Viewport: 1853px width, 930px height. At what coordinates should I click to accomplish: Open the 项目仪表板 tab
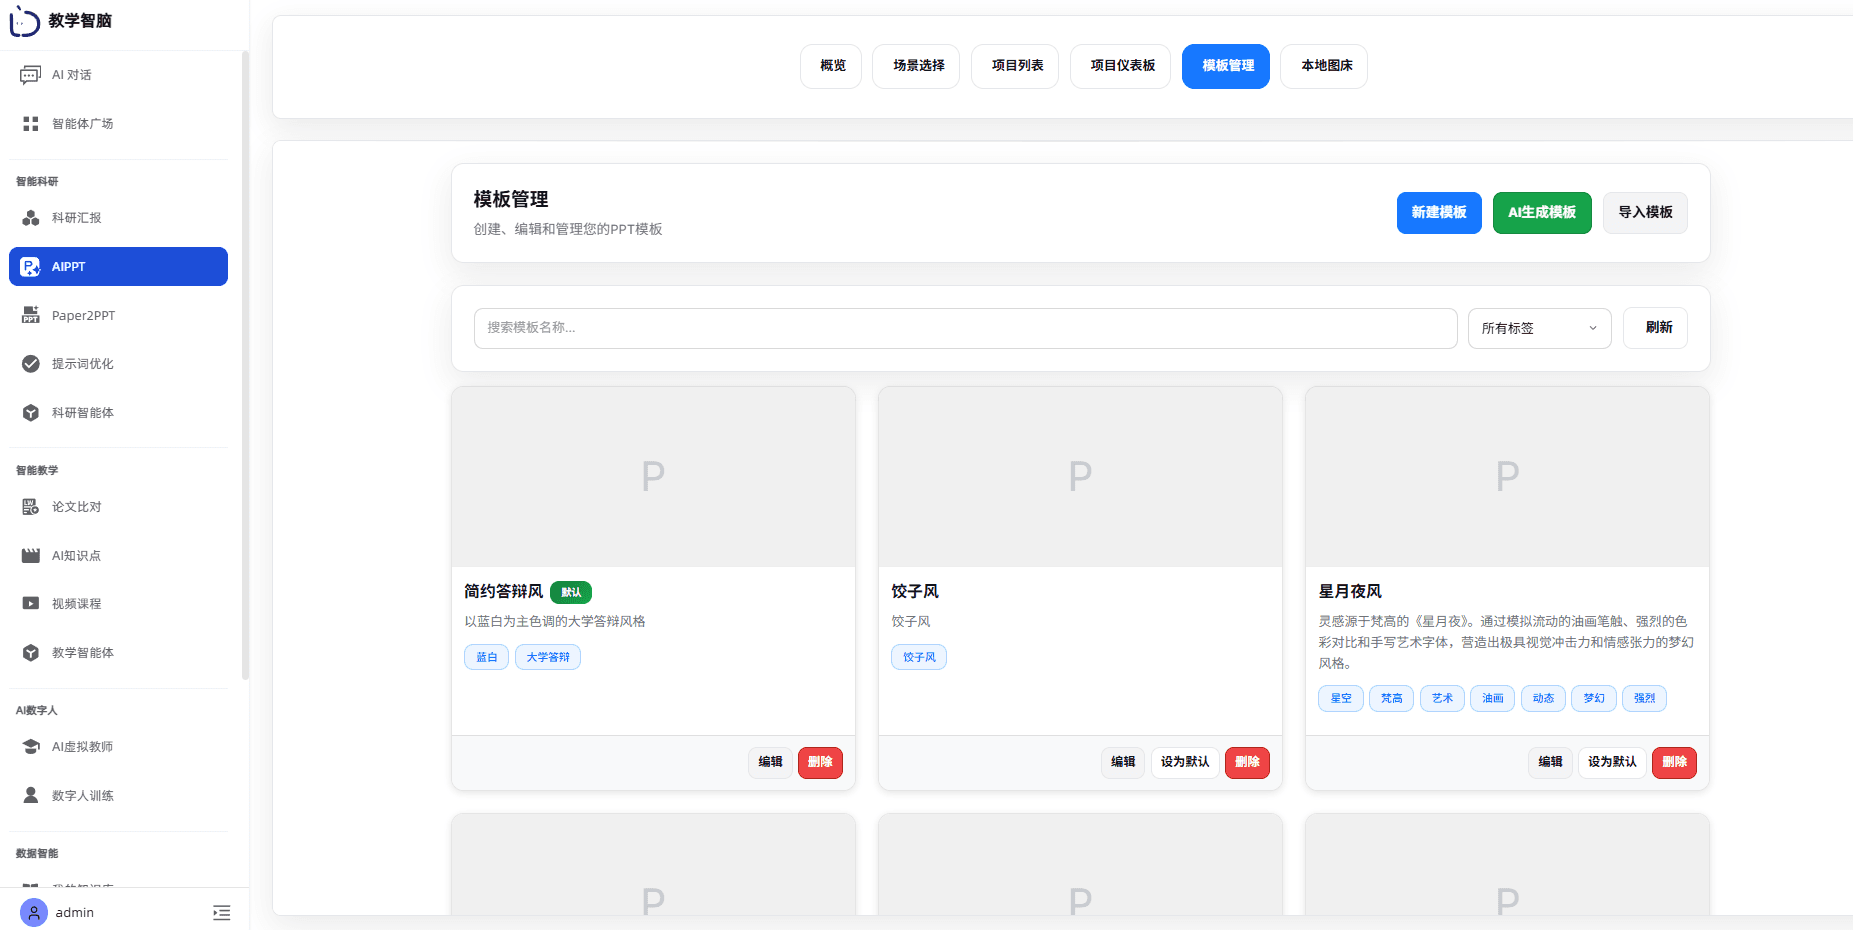[x=1122, y=66]
